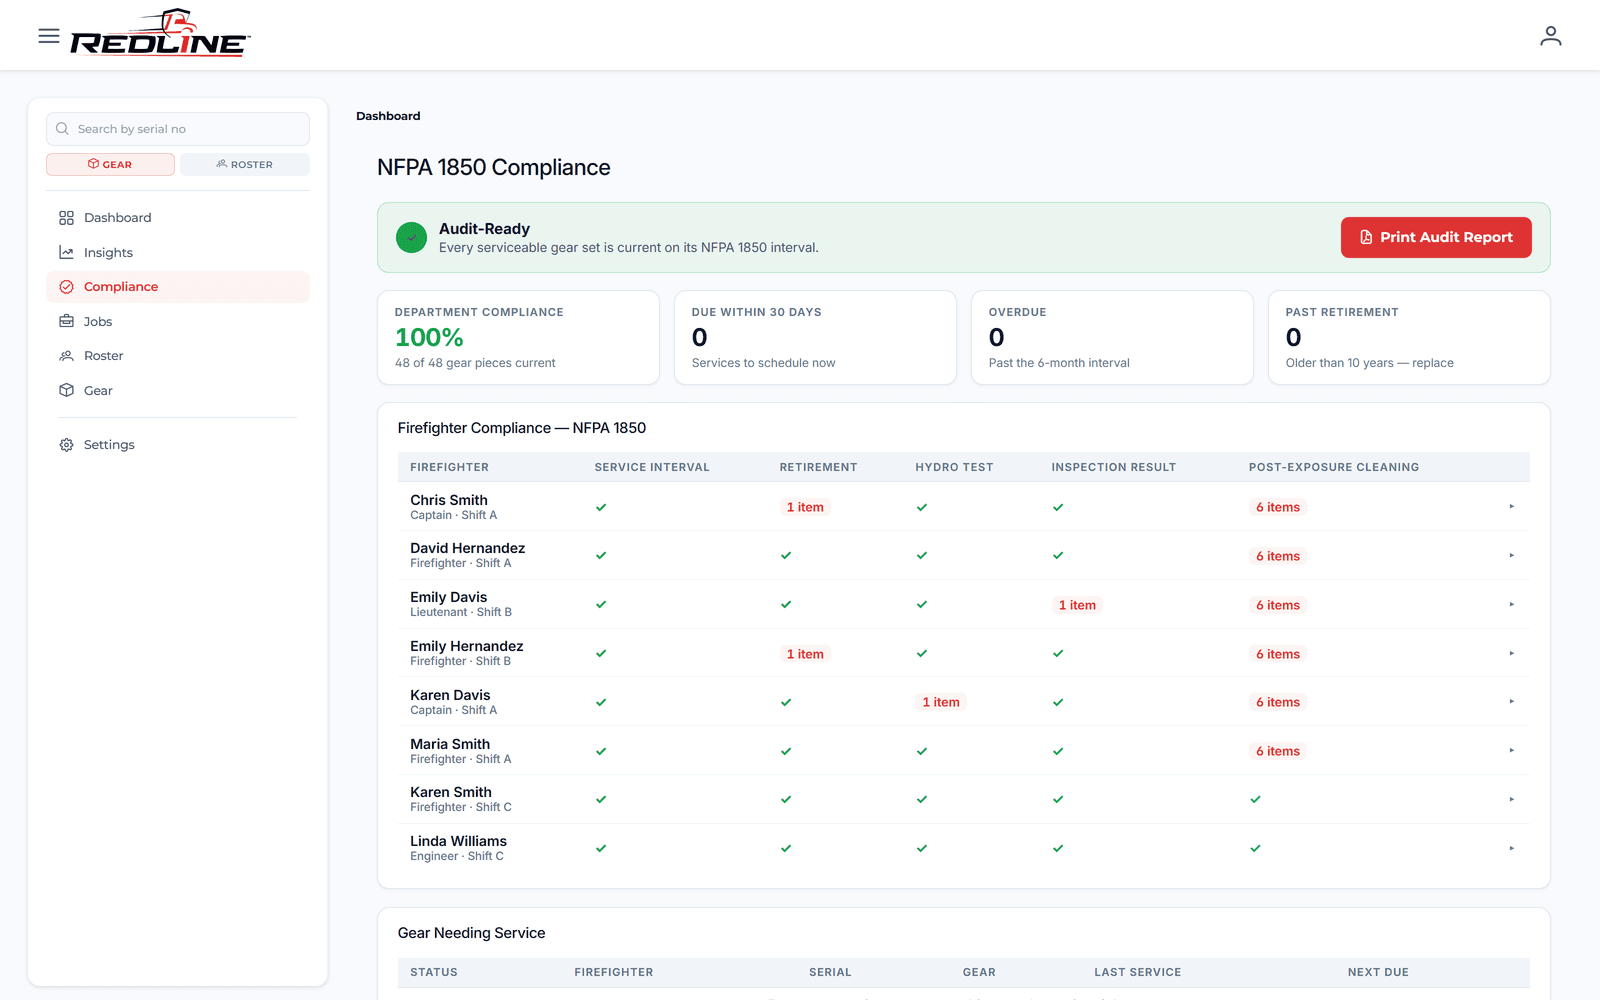The height and width of the screenshot is (1000, 1600).
Task: Expand Karen Davis's row arrow
Action: click(1511, 702)
